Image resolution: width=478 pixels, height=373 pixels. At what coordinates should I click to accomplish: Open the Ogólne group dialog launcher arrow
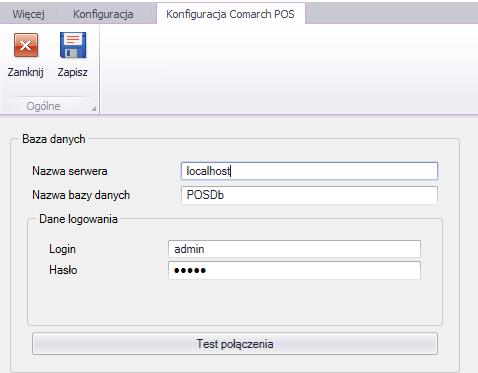pos(94,108)
